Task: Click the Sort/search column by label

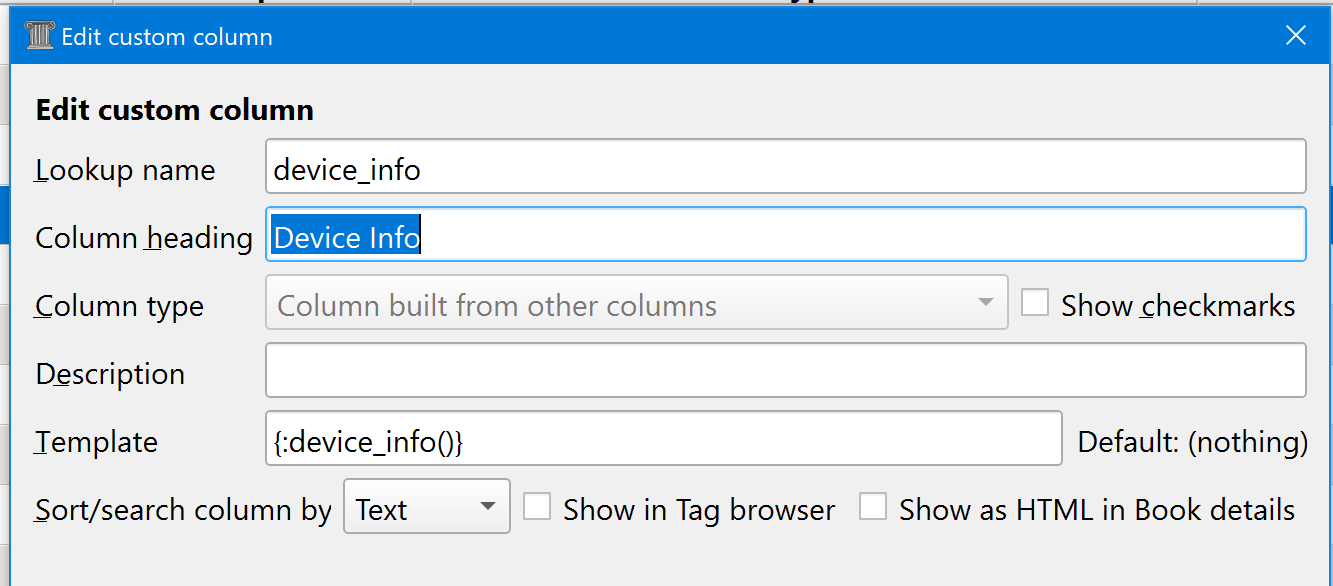Action: pos(183,510)
